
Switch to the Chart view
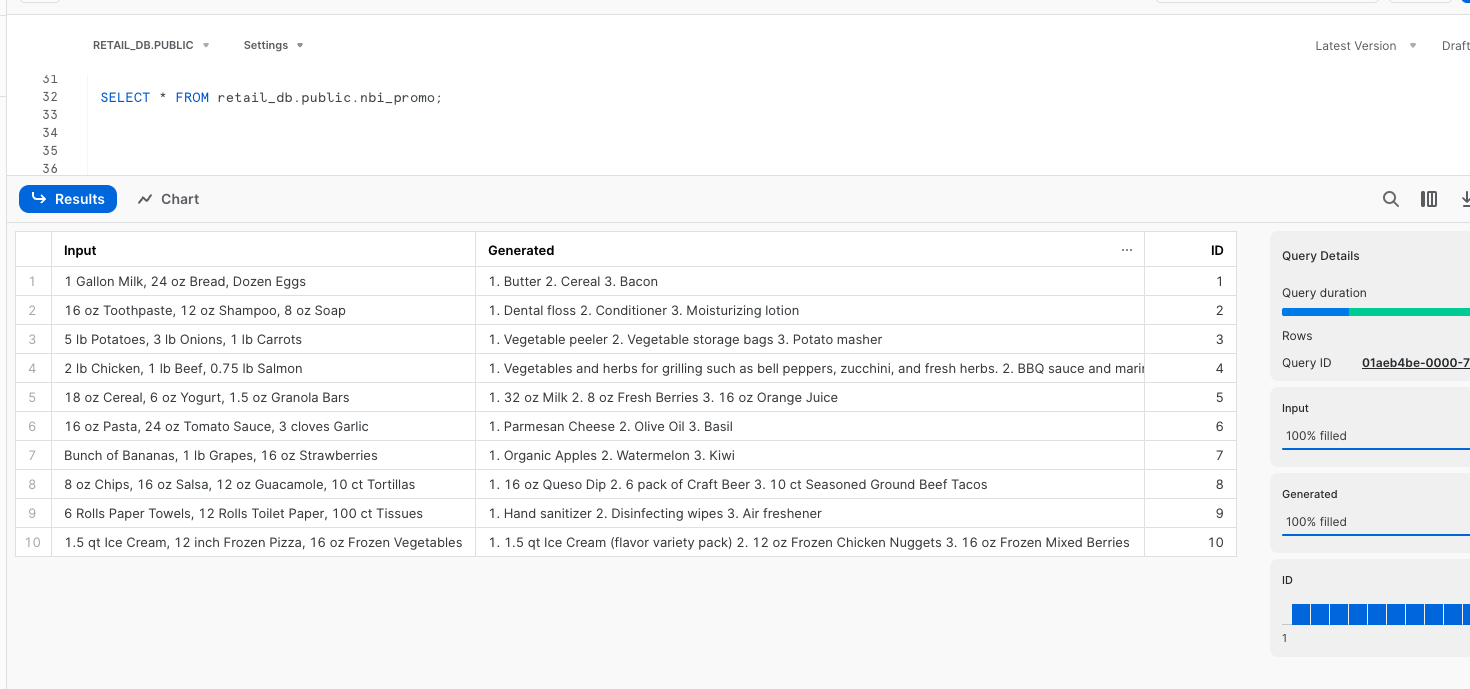click(x=168, y=199)
